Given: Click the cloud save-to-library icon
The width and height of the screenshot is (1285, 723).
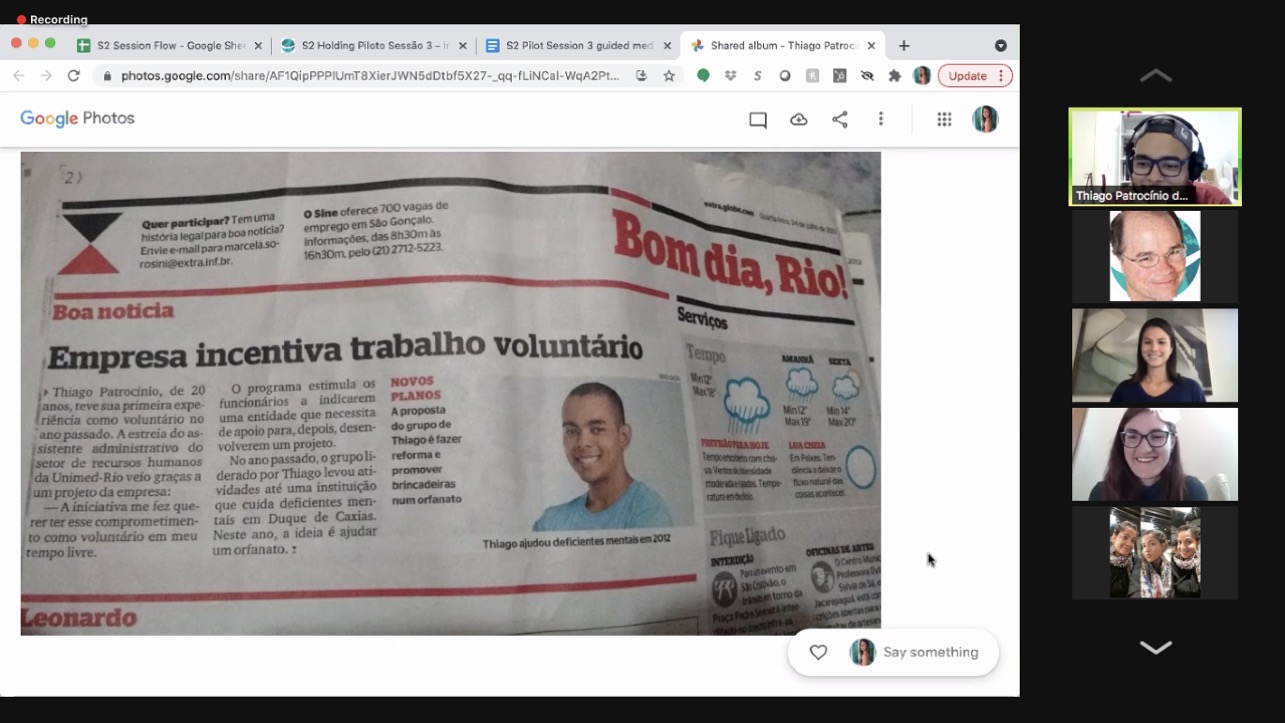Looking at the screenshot, I should tap(799, 120).
